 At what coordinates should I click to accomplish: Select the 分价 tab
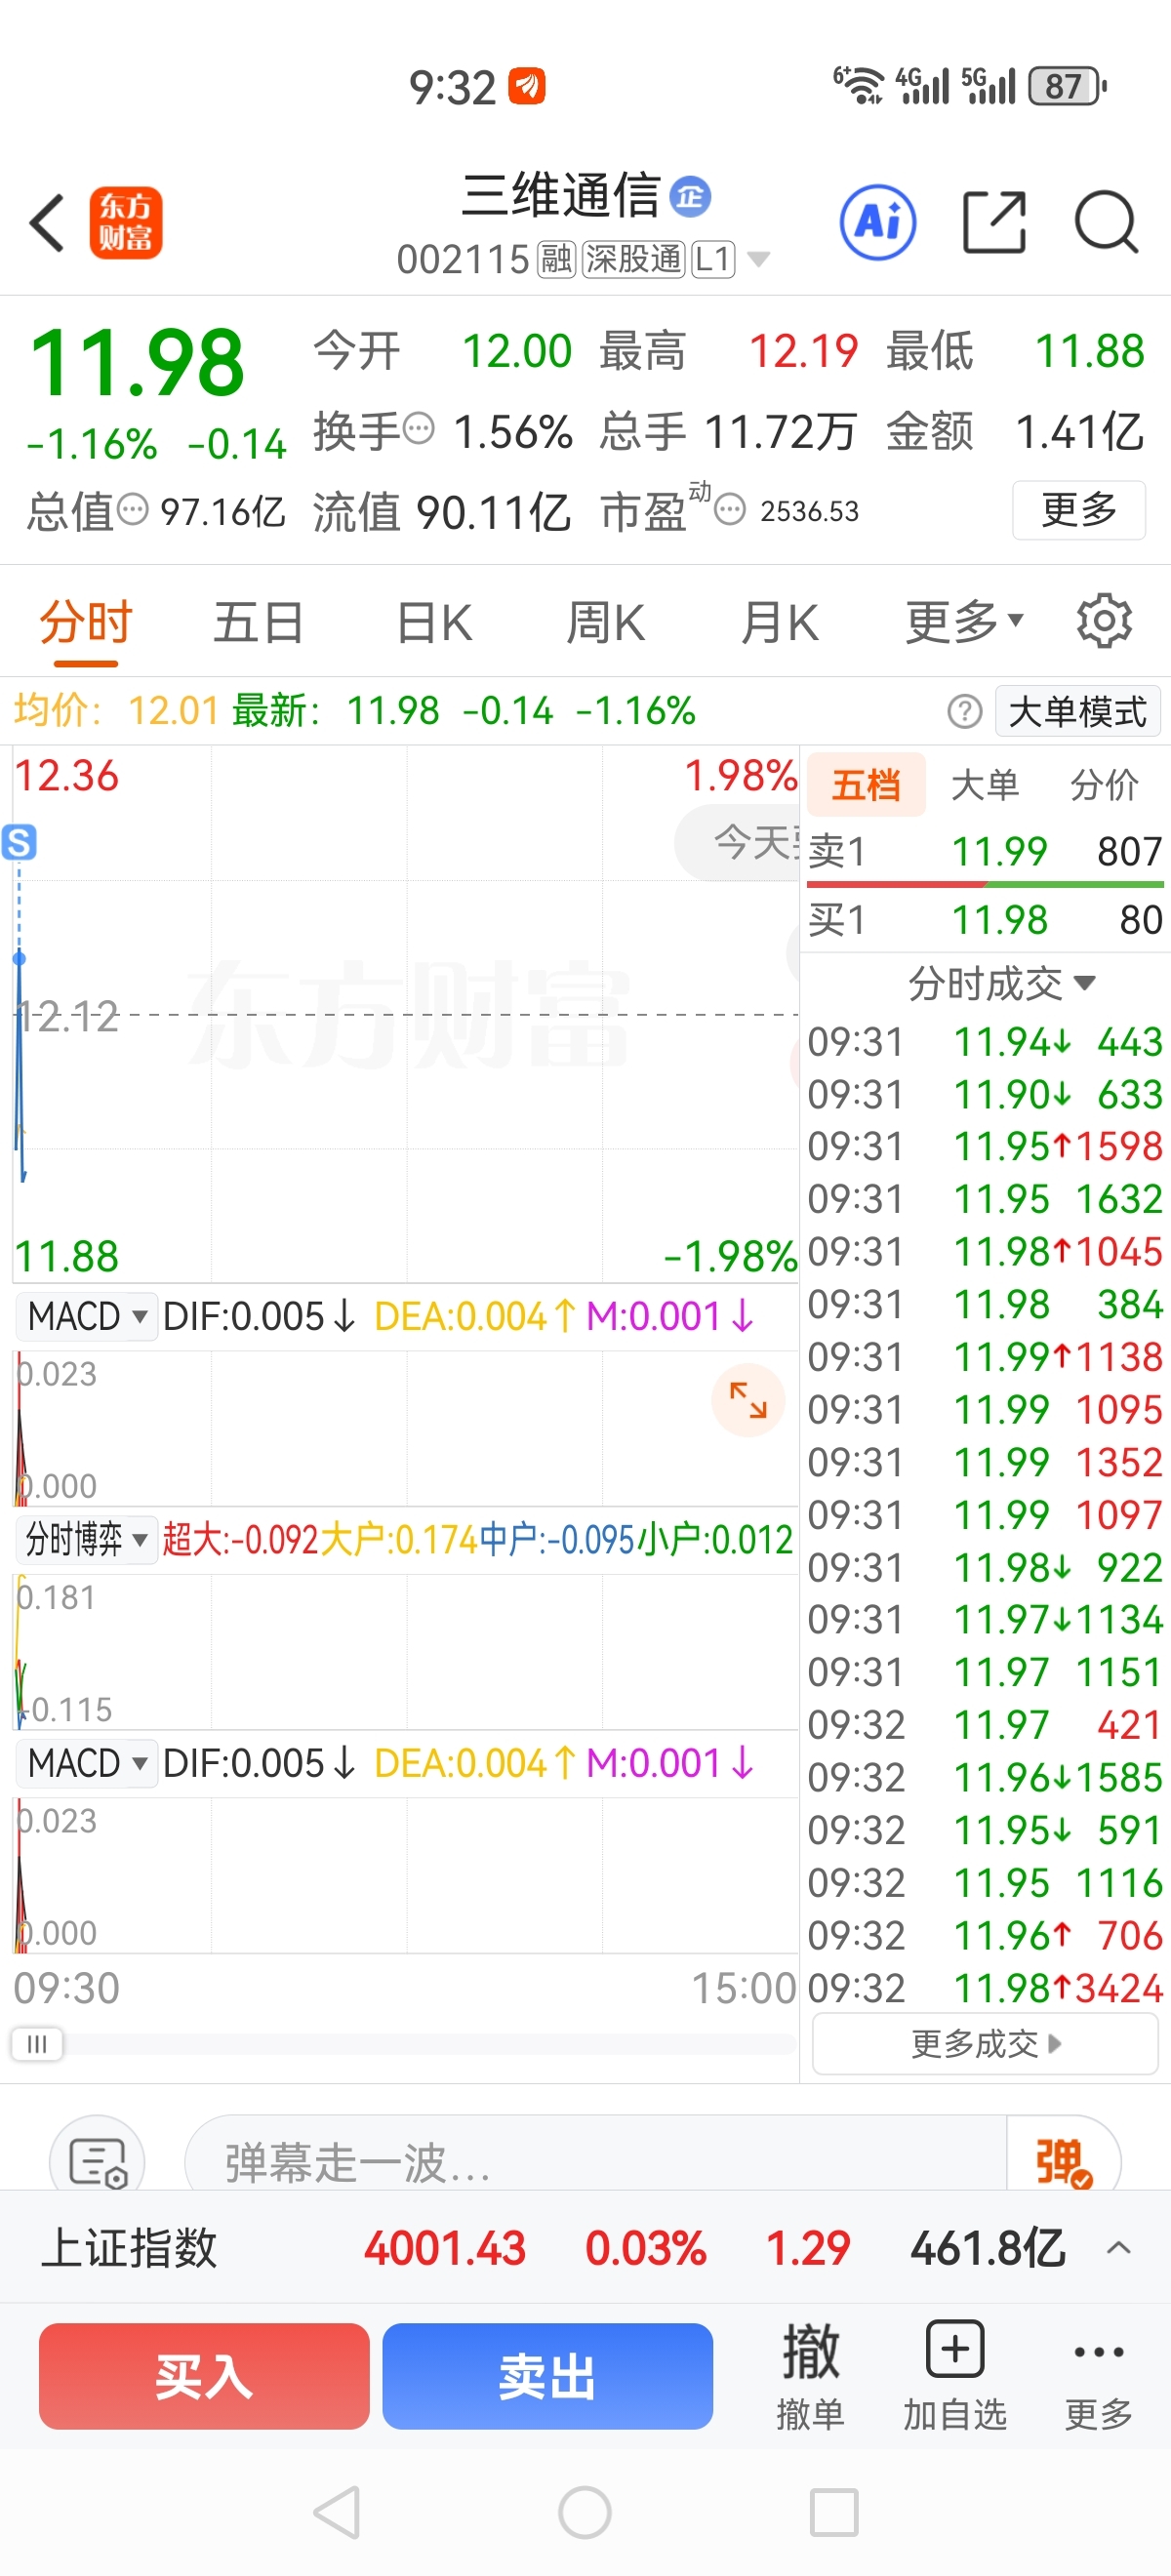[x=1104, y=785]
